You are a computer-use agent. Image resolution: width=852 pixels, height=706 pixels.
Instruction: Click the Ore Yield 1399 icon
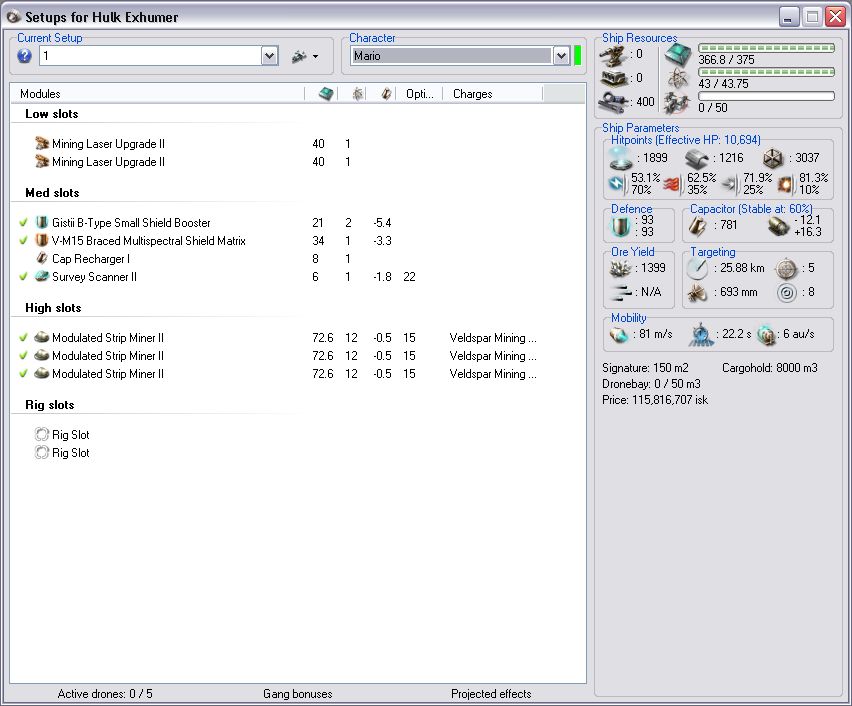[621, 268]
